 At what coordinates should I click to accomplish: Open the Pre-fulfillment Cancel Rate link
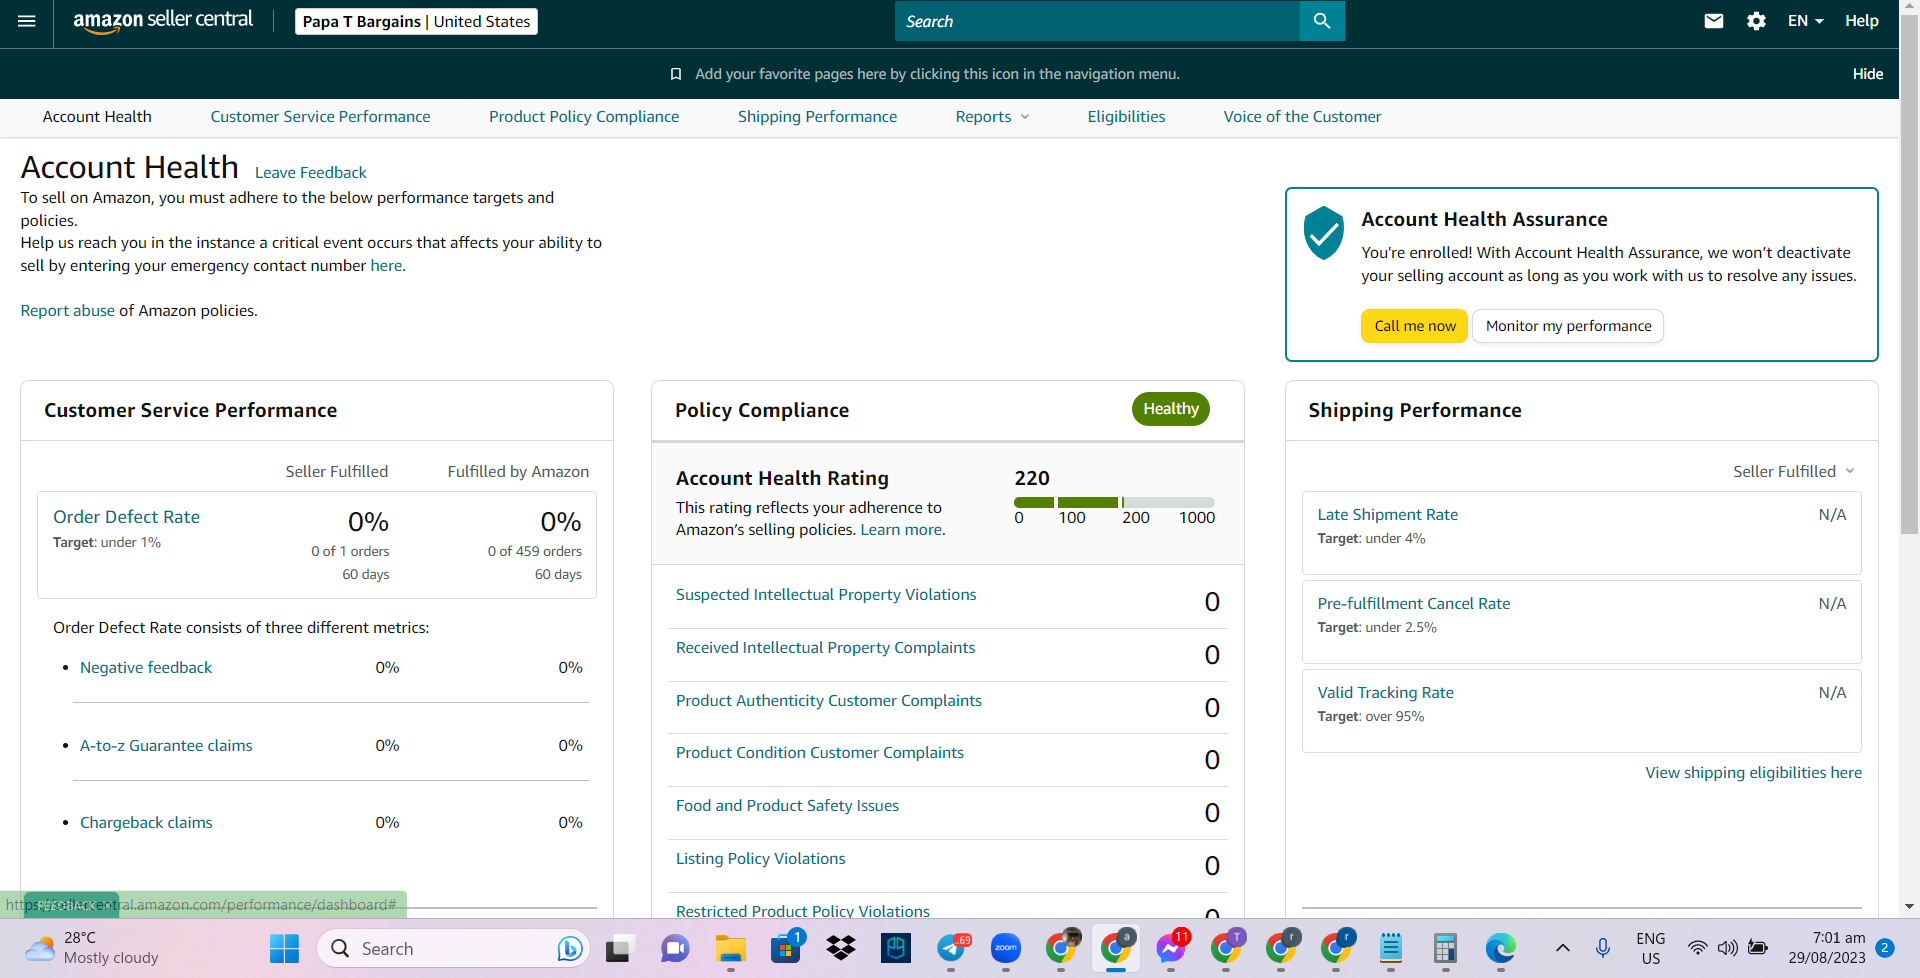pos(1413,604)
